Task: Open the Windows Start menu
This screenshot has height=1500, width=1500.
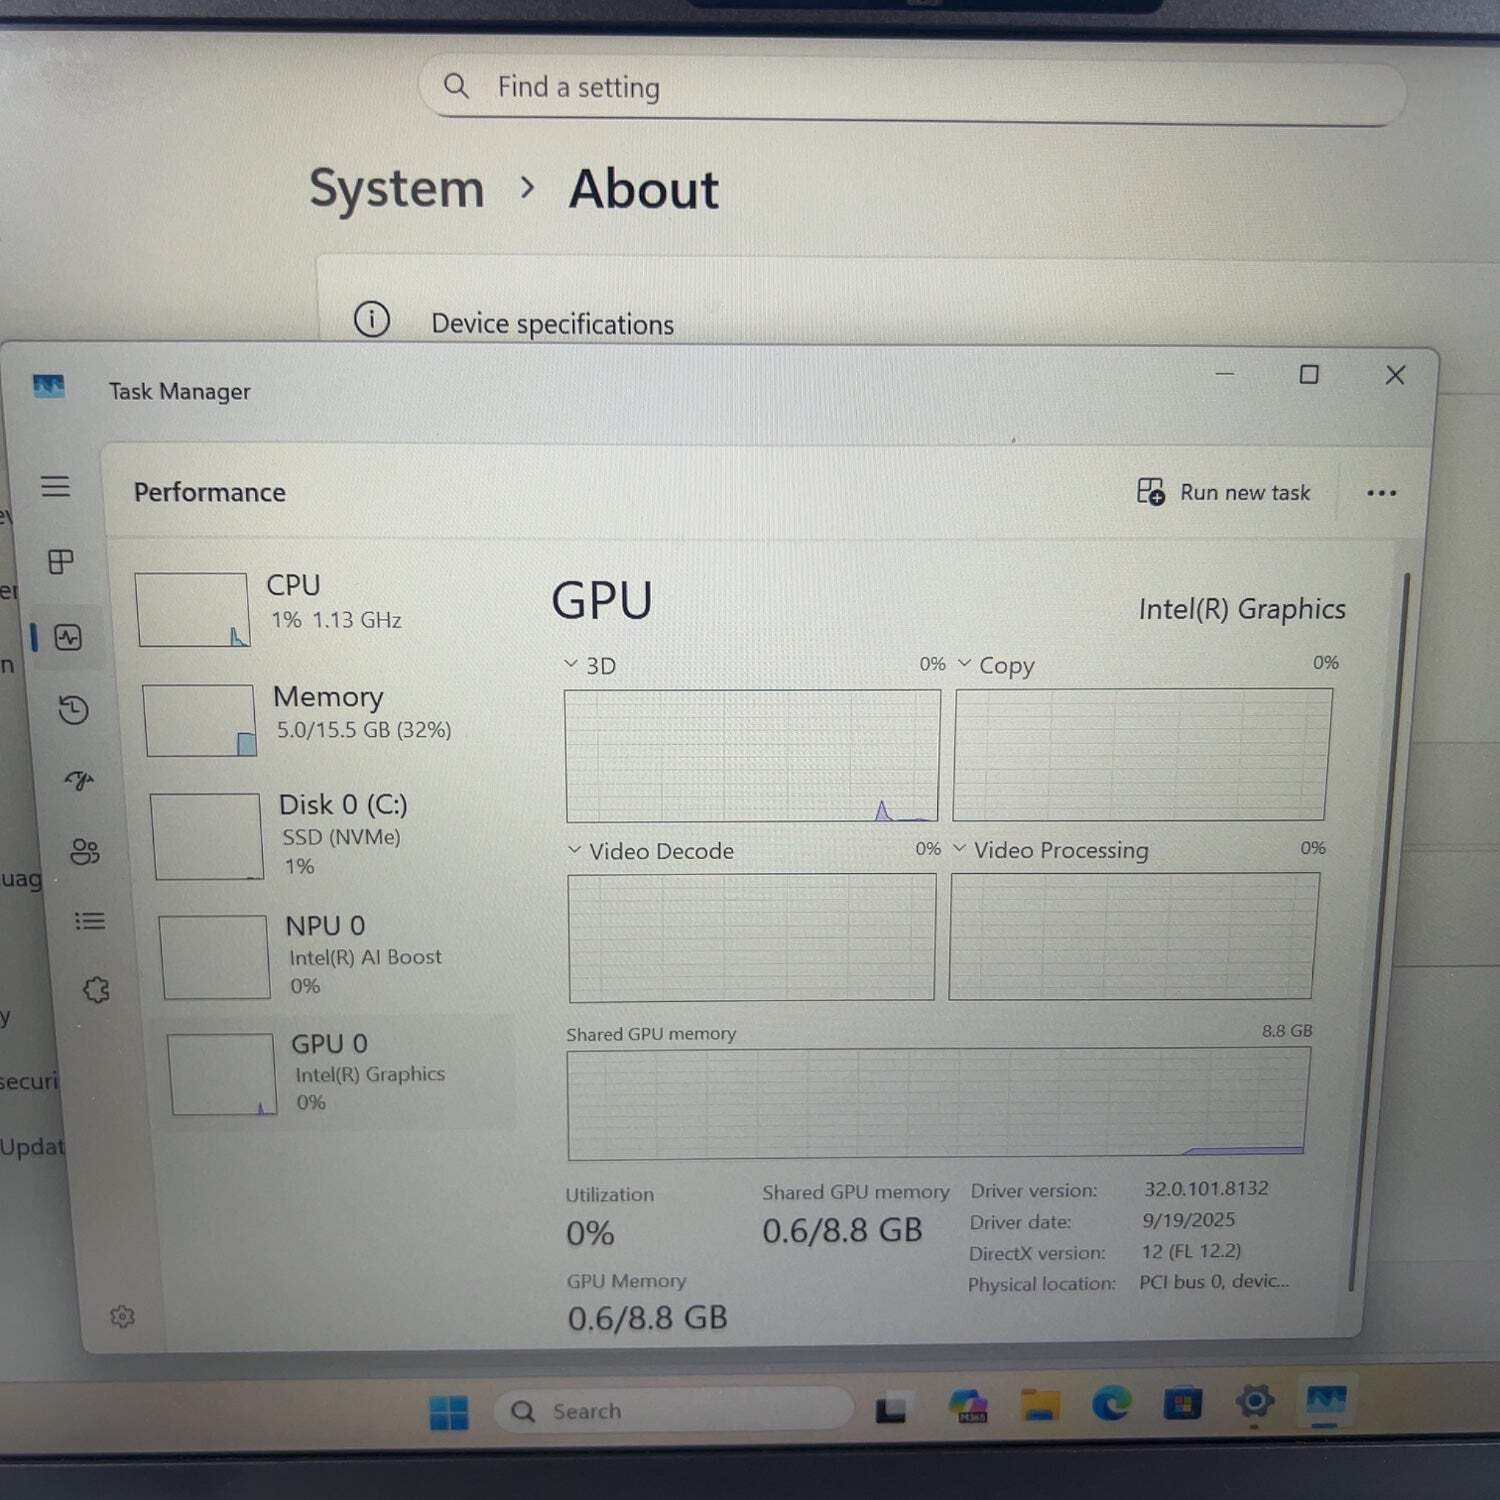Action: pos(449,1412)
